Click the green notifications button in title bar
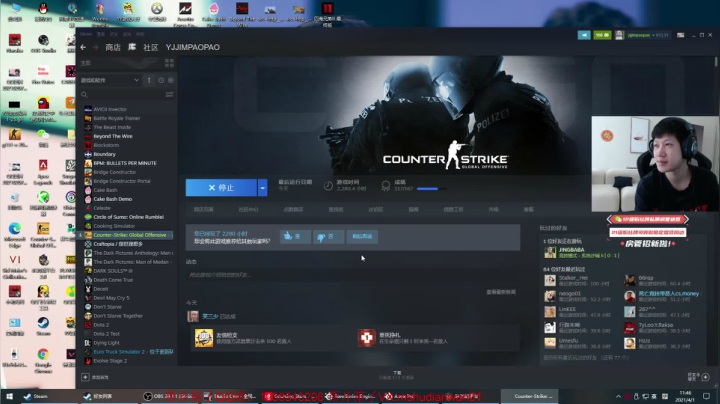Image resolution: width=720 pixels, height=404 pixels. [602, 35]
